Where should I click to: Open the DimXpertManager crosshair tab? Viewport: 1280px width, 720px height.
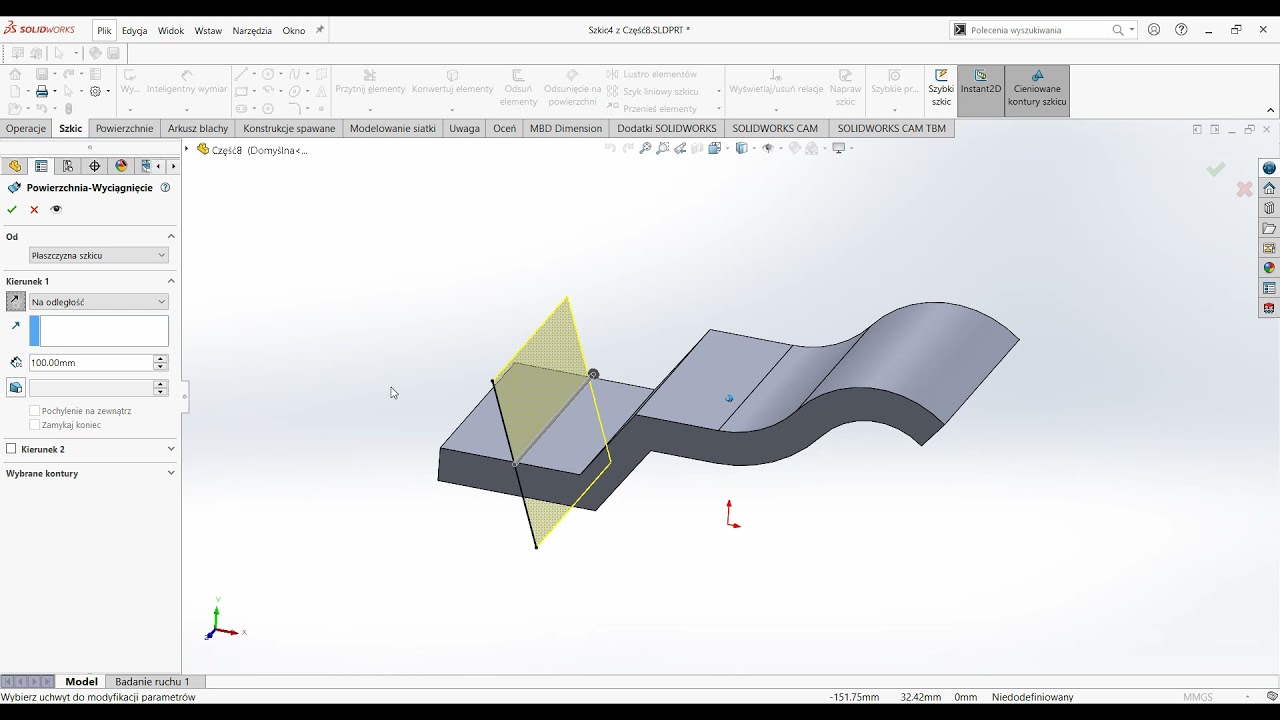95,166
